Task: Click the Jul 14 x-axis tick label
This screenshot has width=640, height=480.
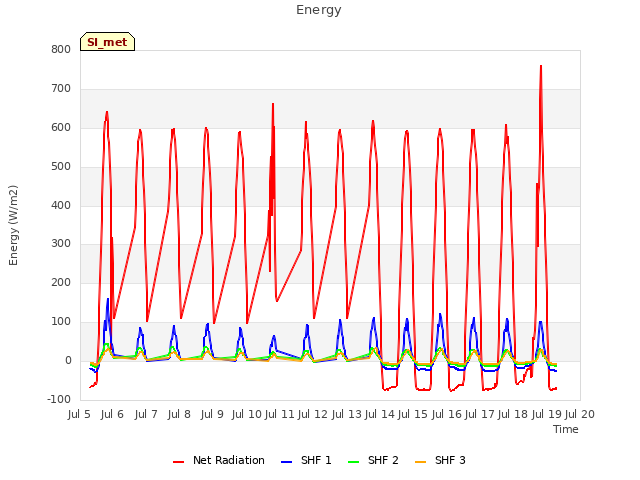Action: [x=380, y=414]
